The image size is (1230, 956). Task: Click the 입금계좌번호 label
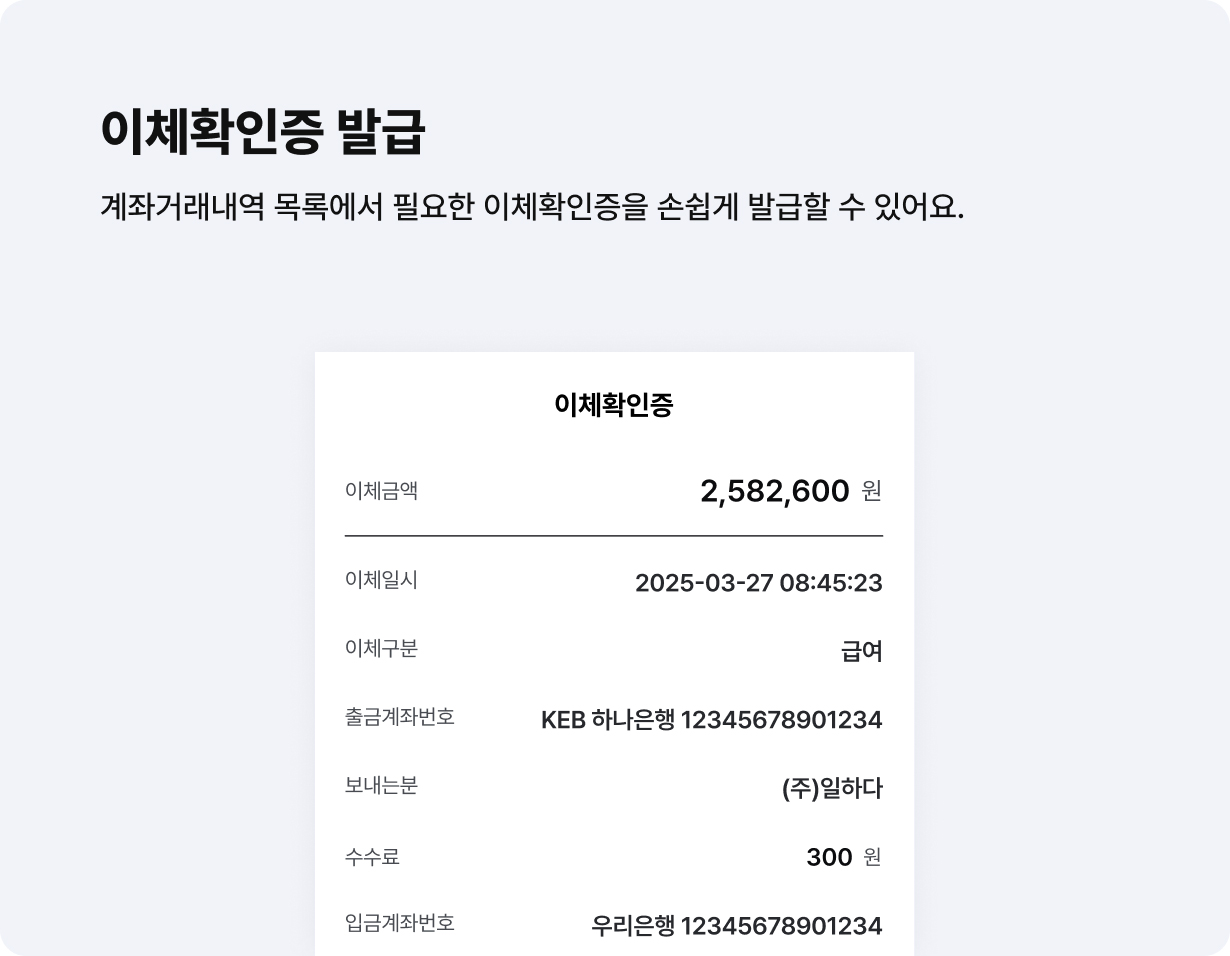click(399, 923)
